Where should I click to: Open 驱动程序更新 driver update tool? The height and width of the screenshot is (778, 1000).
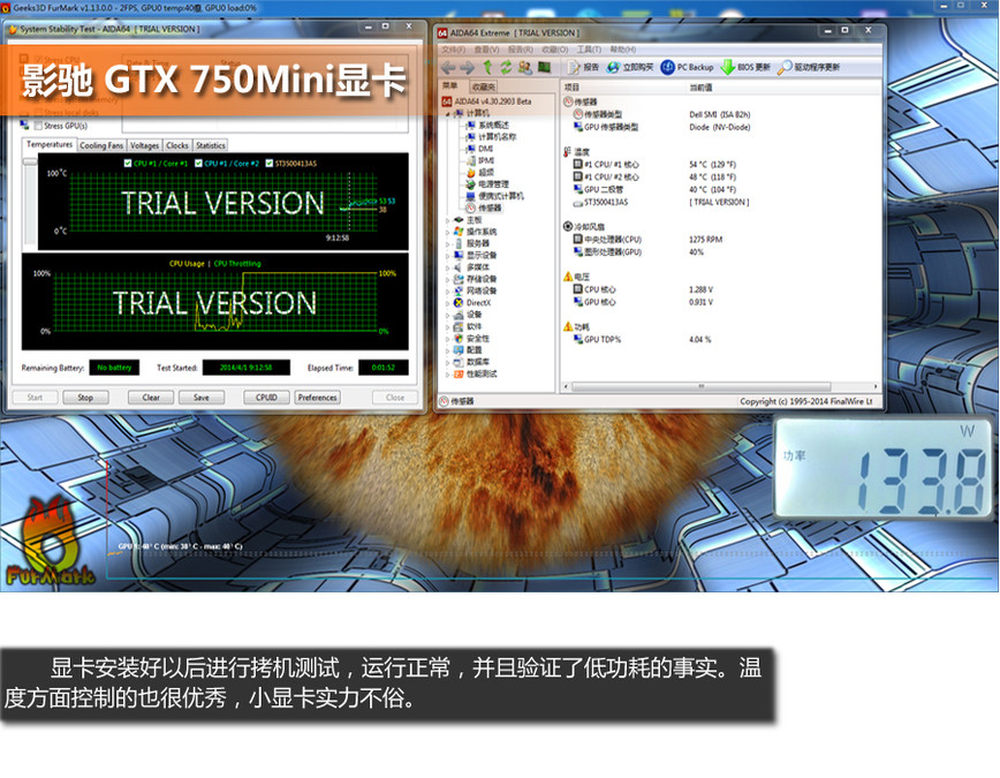pos(809,67)
